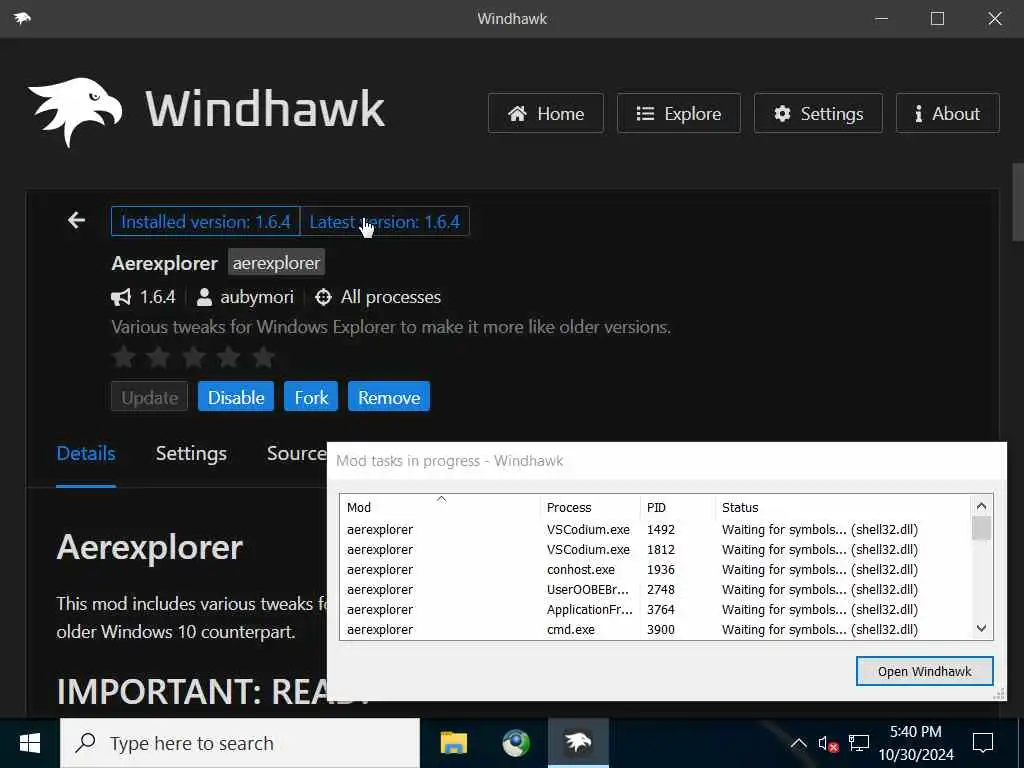Click the main window vertical scrollbar
Image resolution: width=1024 pixels, height=768 pixels.
click(1017, 202)
